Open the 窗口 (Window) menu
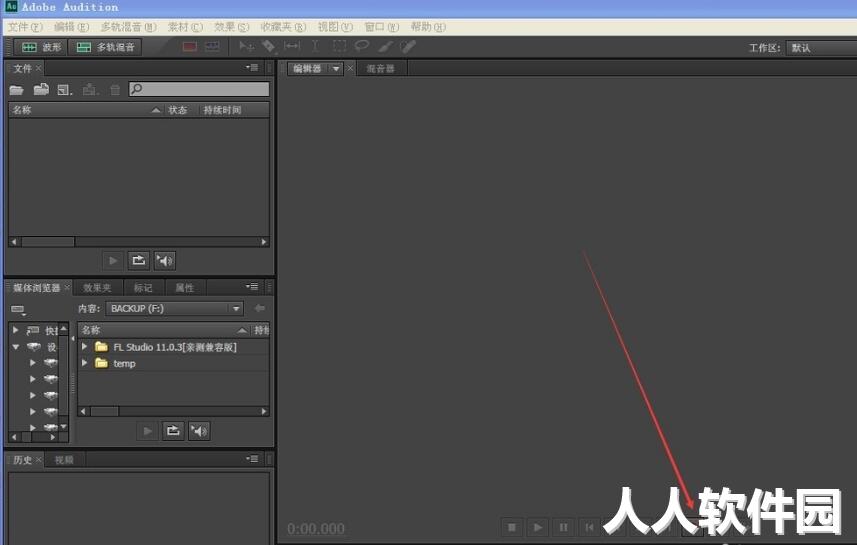 tap(381, 27)
